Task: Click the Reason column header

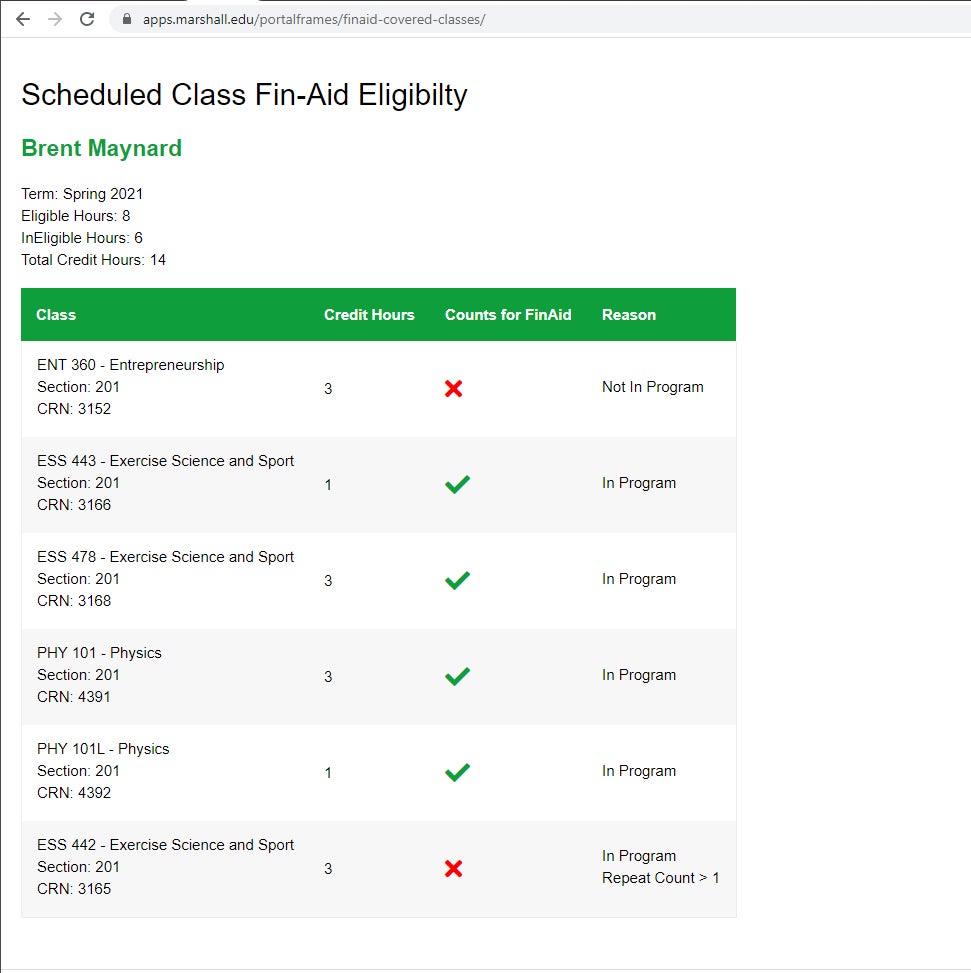Action: [629, 315]
